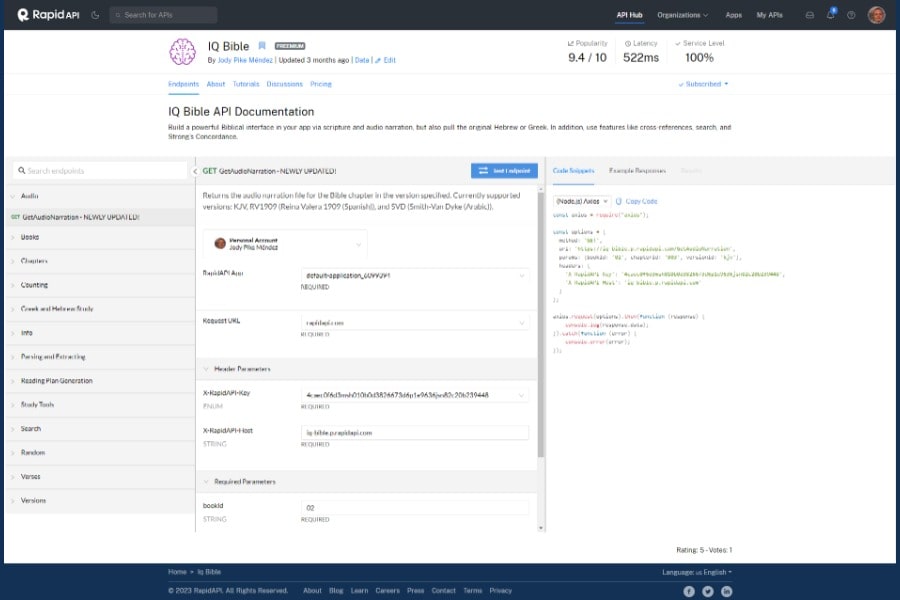Viewport: 900px width, 600px height.
Task: Open the notifications bell
Action: point(831,14)
